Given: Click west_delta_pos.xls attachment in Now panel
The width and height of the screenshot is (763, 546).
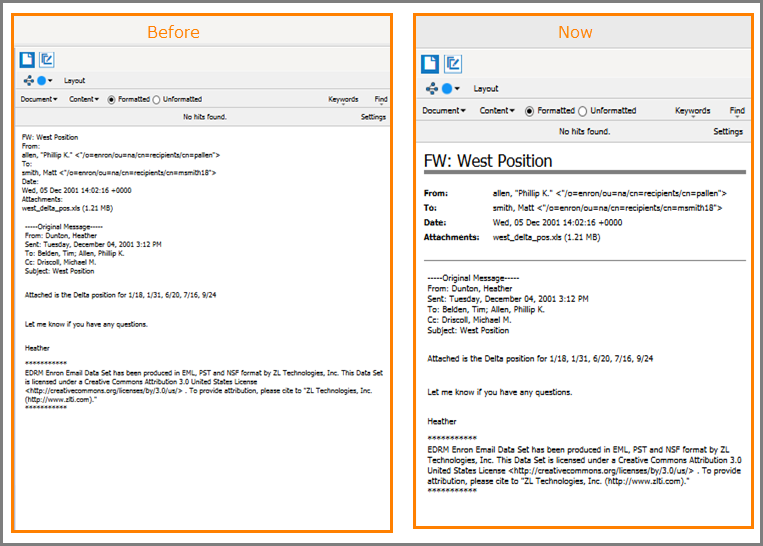Looking at the screenshot, I should pyautogui.click(x=546, y=237).
